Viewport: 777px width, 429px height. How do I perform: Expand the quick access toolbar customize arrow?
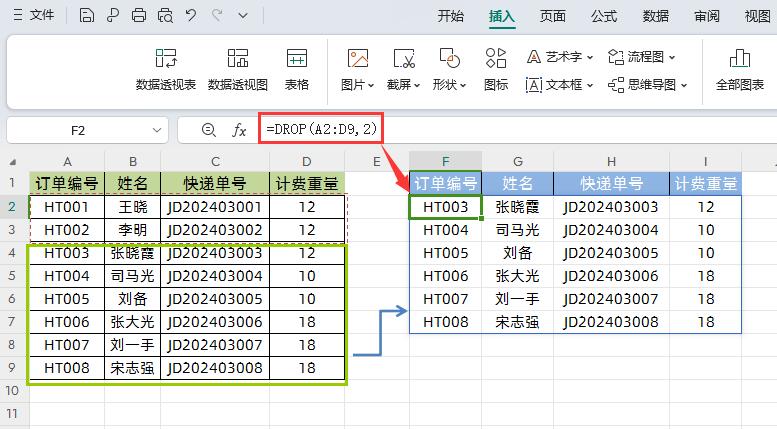coord(242,15)
